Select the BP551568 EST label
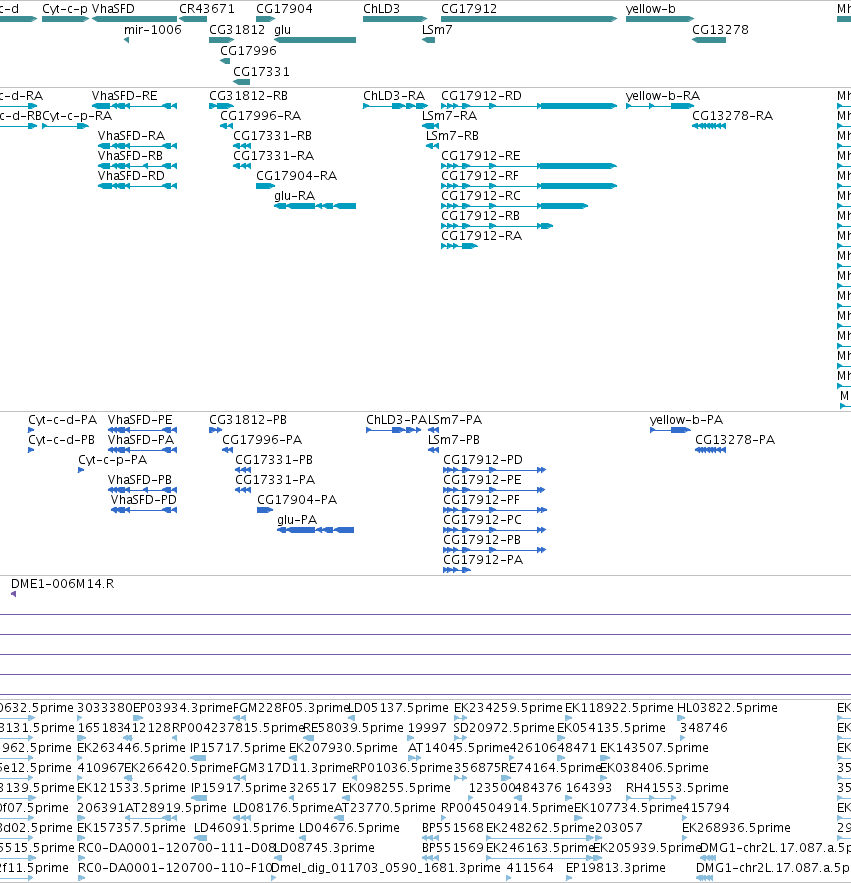This screenshot has height=883, width=851. click(x=453, y=828)
